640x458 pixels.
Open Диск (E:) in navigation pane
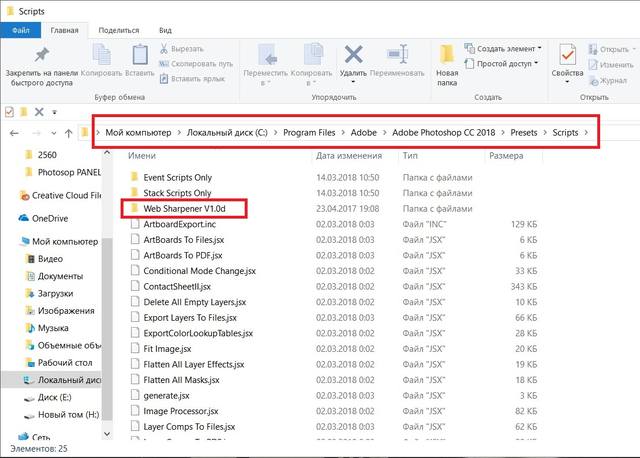(48, 397)
